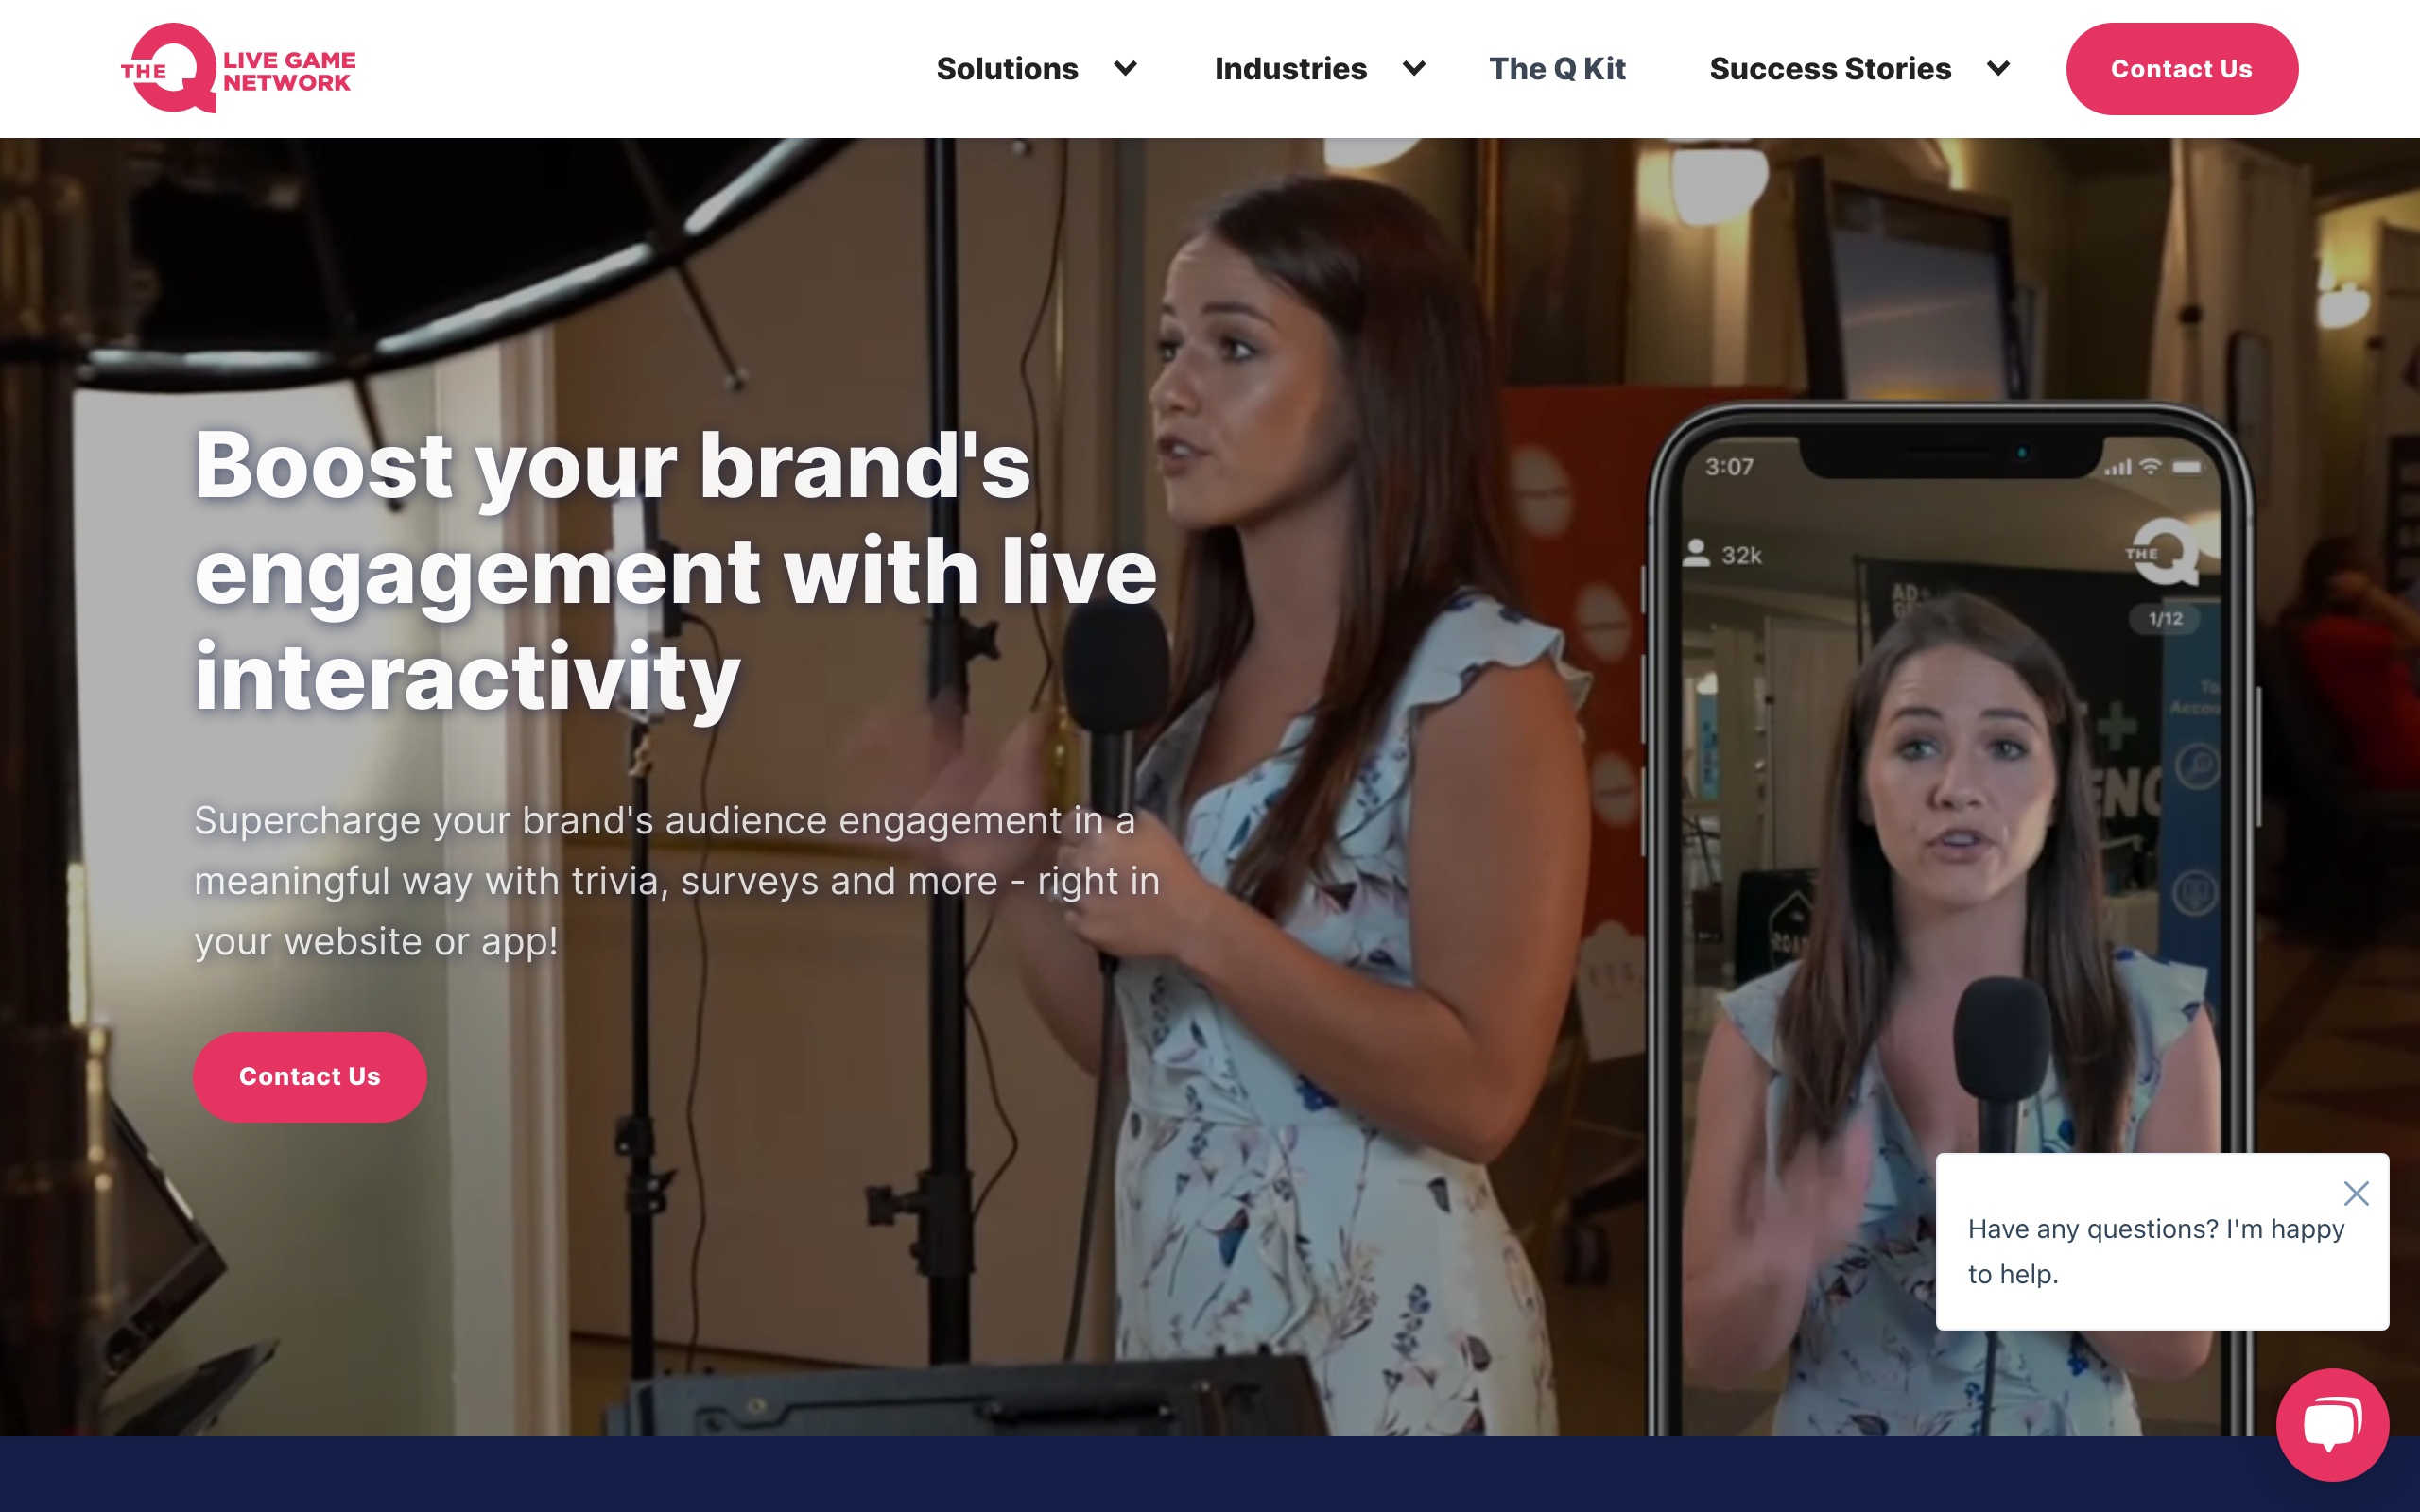Click Contact Us button below hero text

click(x=309, y=1076)
